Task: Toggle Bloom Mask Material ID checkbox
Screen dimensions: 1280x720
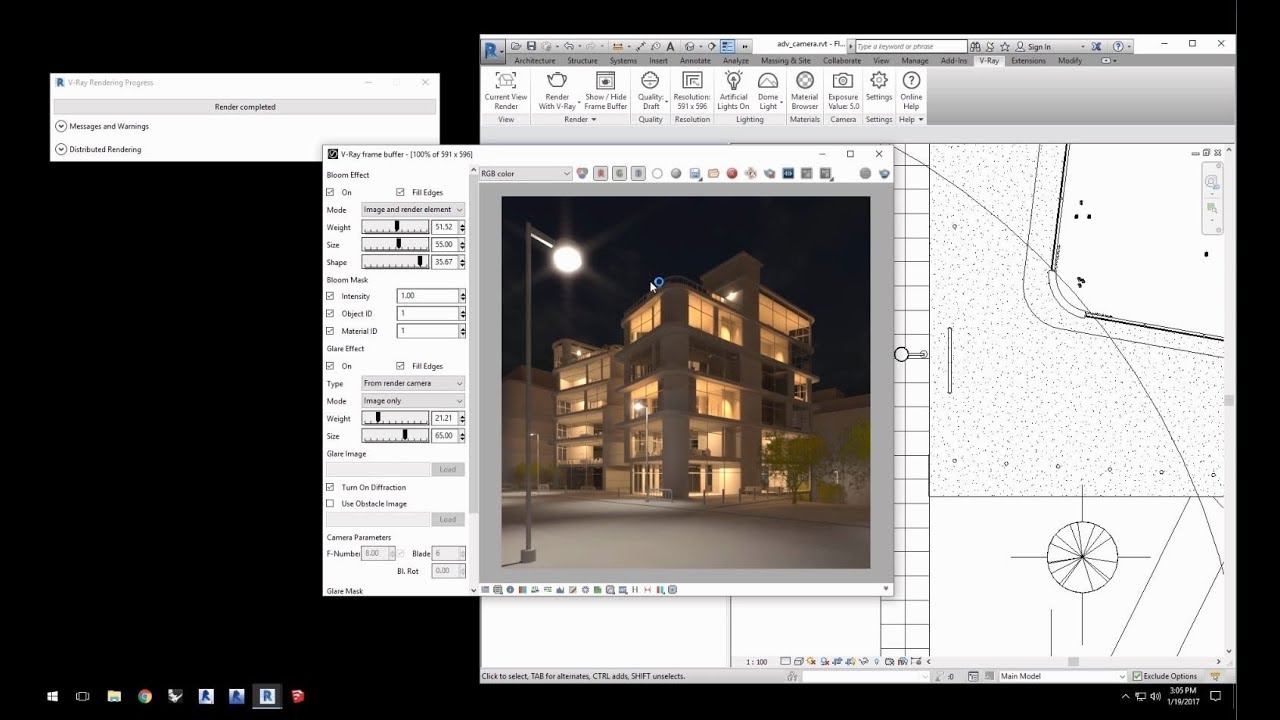Action: click(x=331, y=331)
